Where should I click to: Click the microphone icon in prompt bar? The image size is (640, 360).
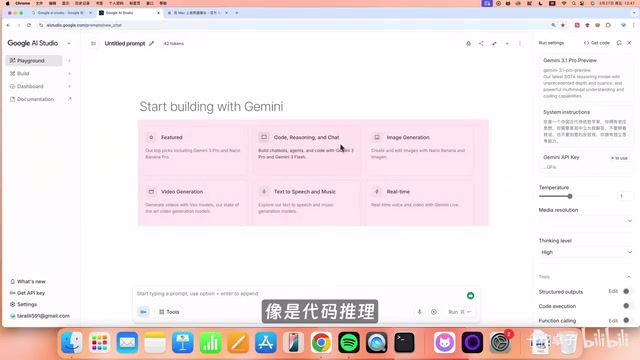pyautogui.click(x=419, y=312)
